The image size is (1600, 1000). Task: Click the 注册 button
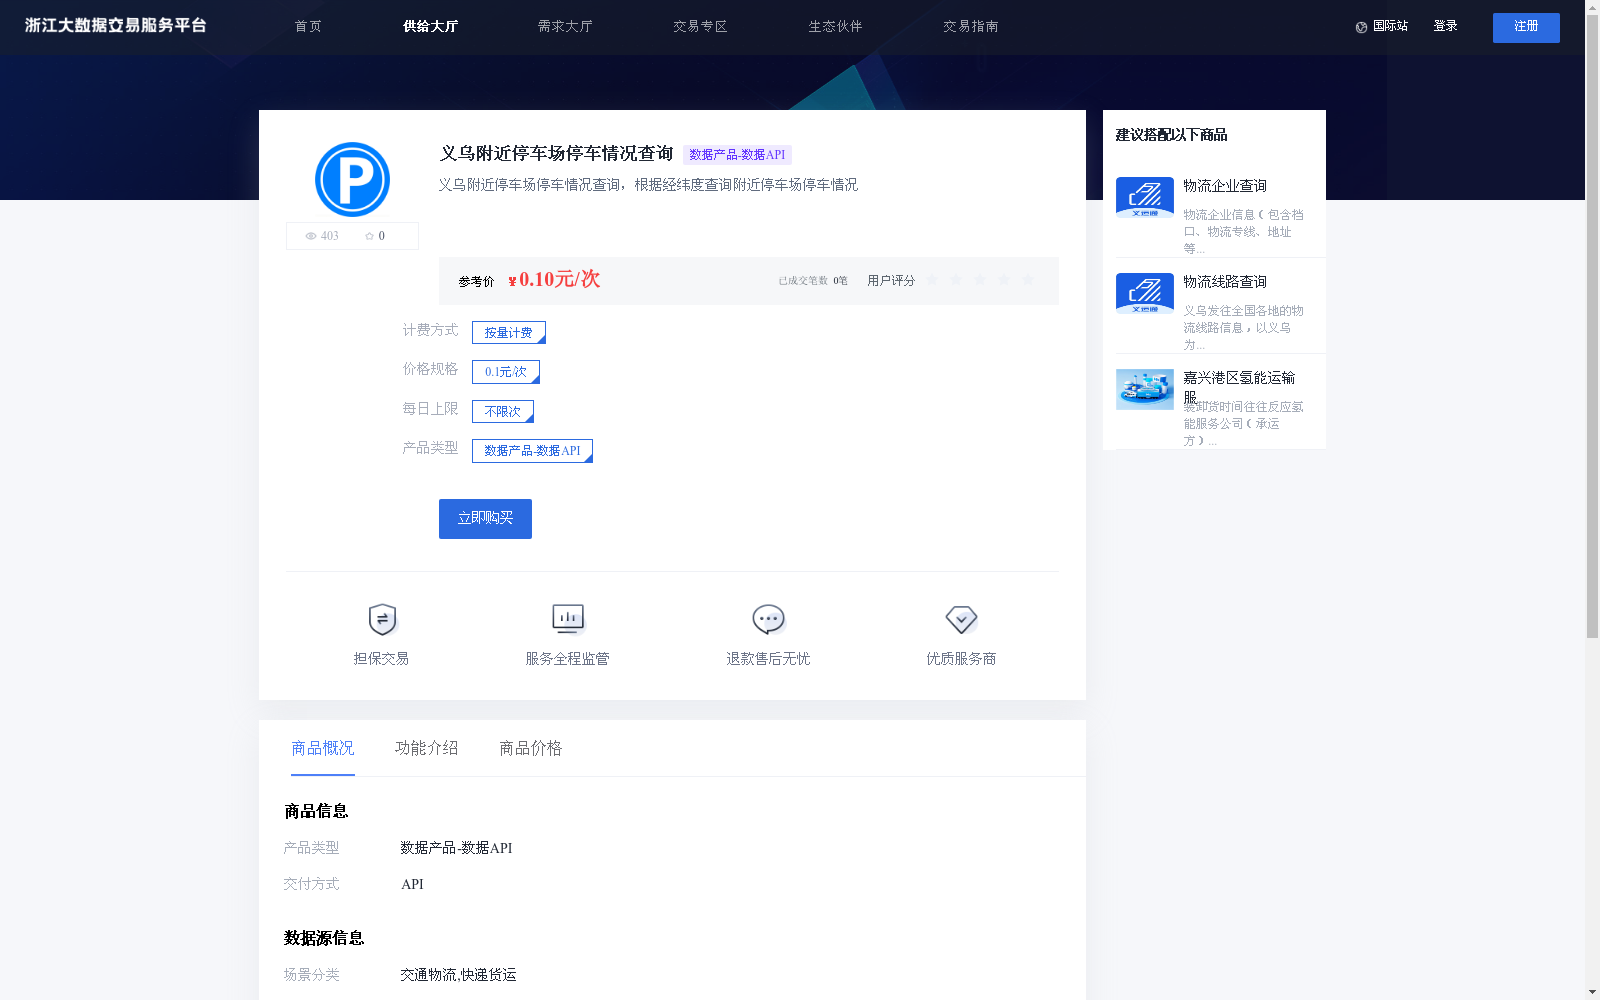[1526, 27]
